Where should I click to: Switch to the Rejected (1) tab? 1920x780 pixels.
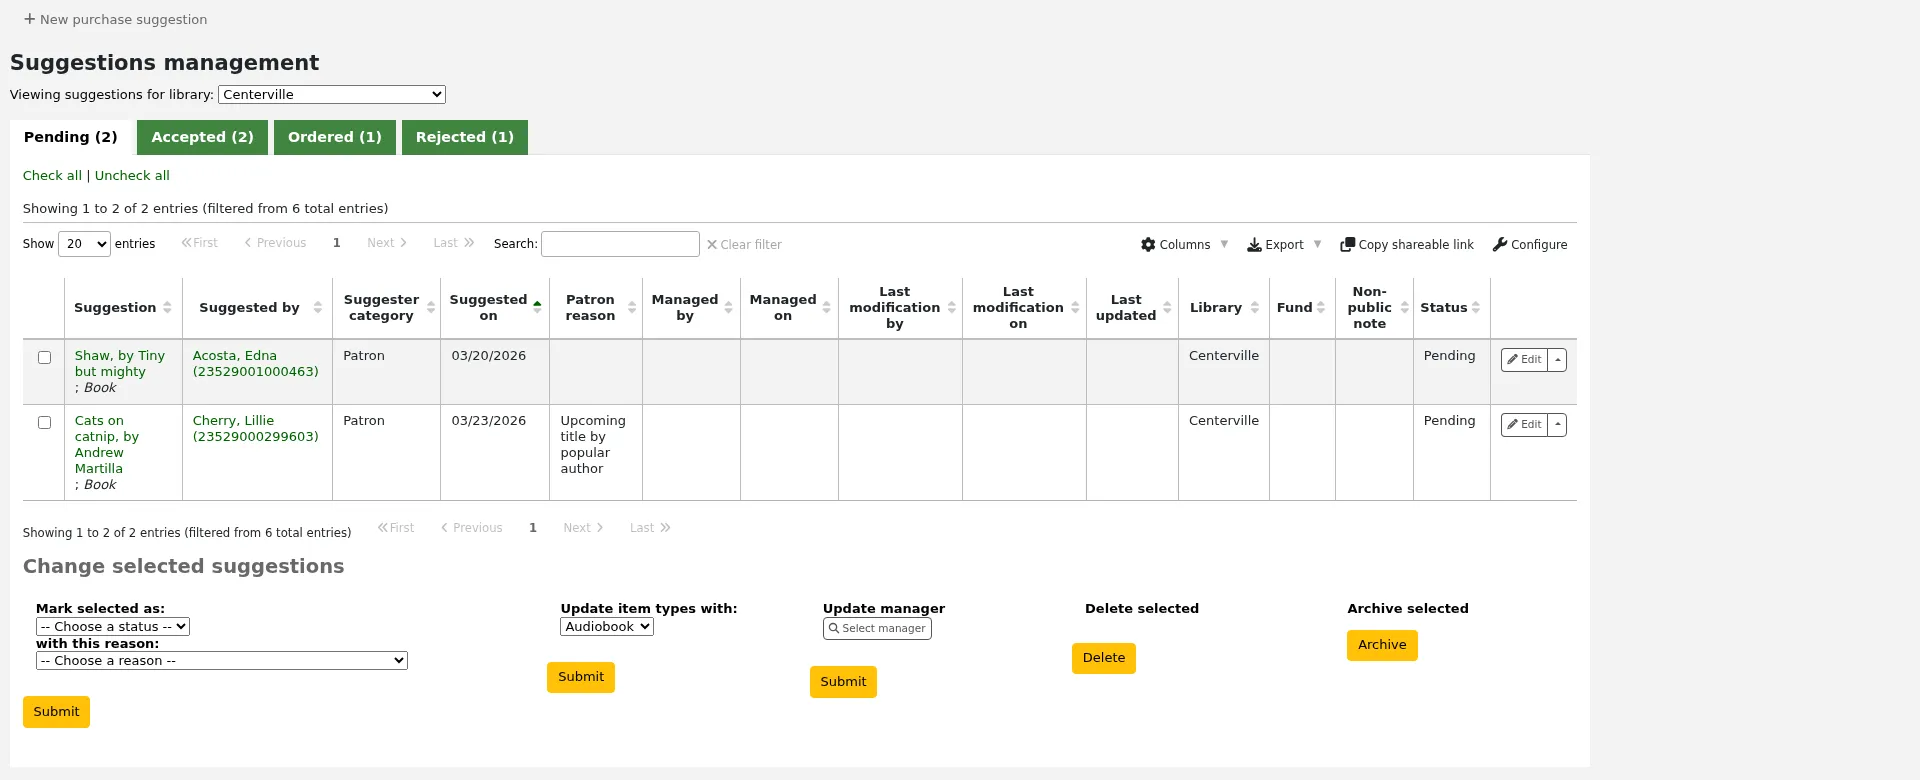[465, 138]
